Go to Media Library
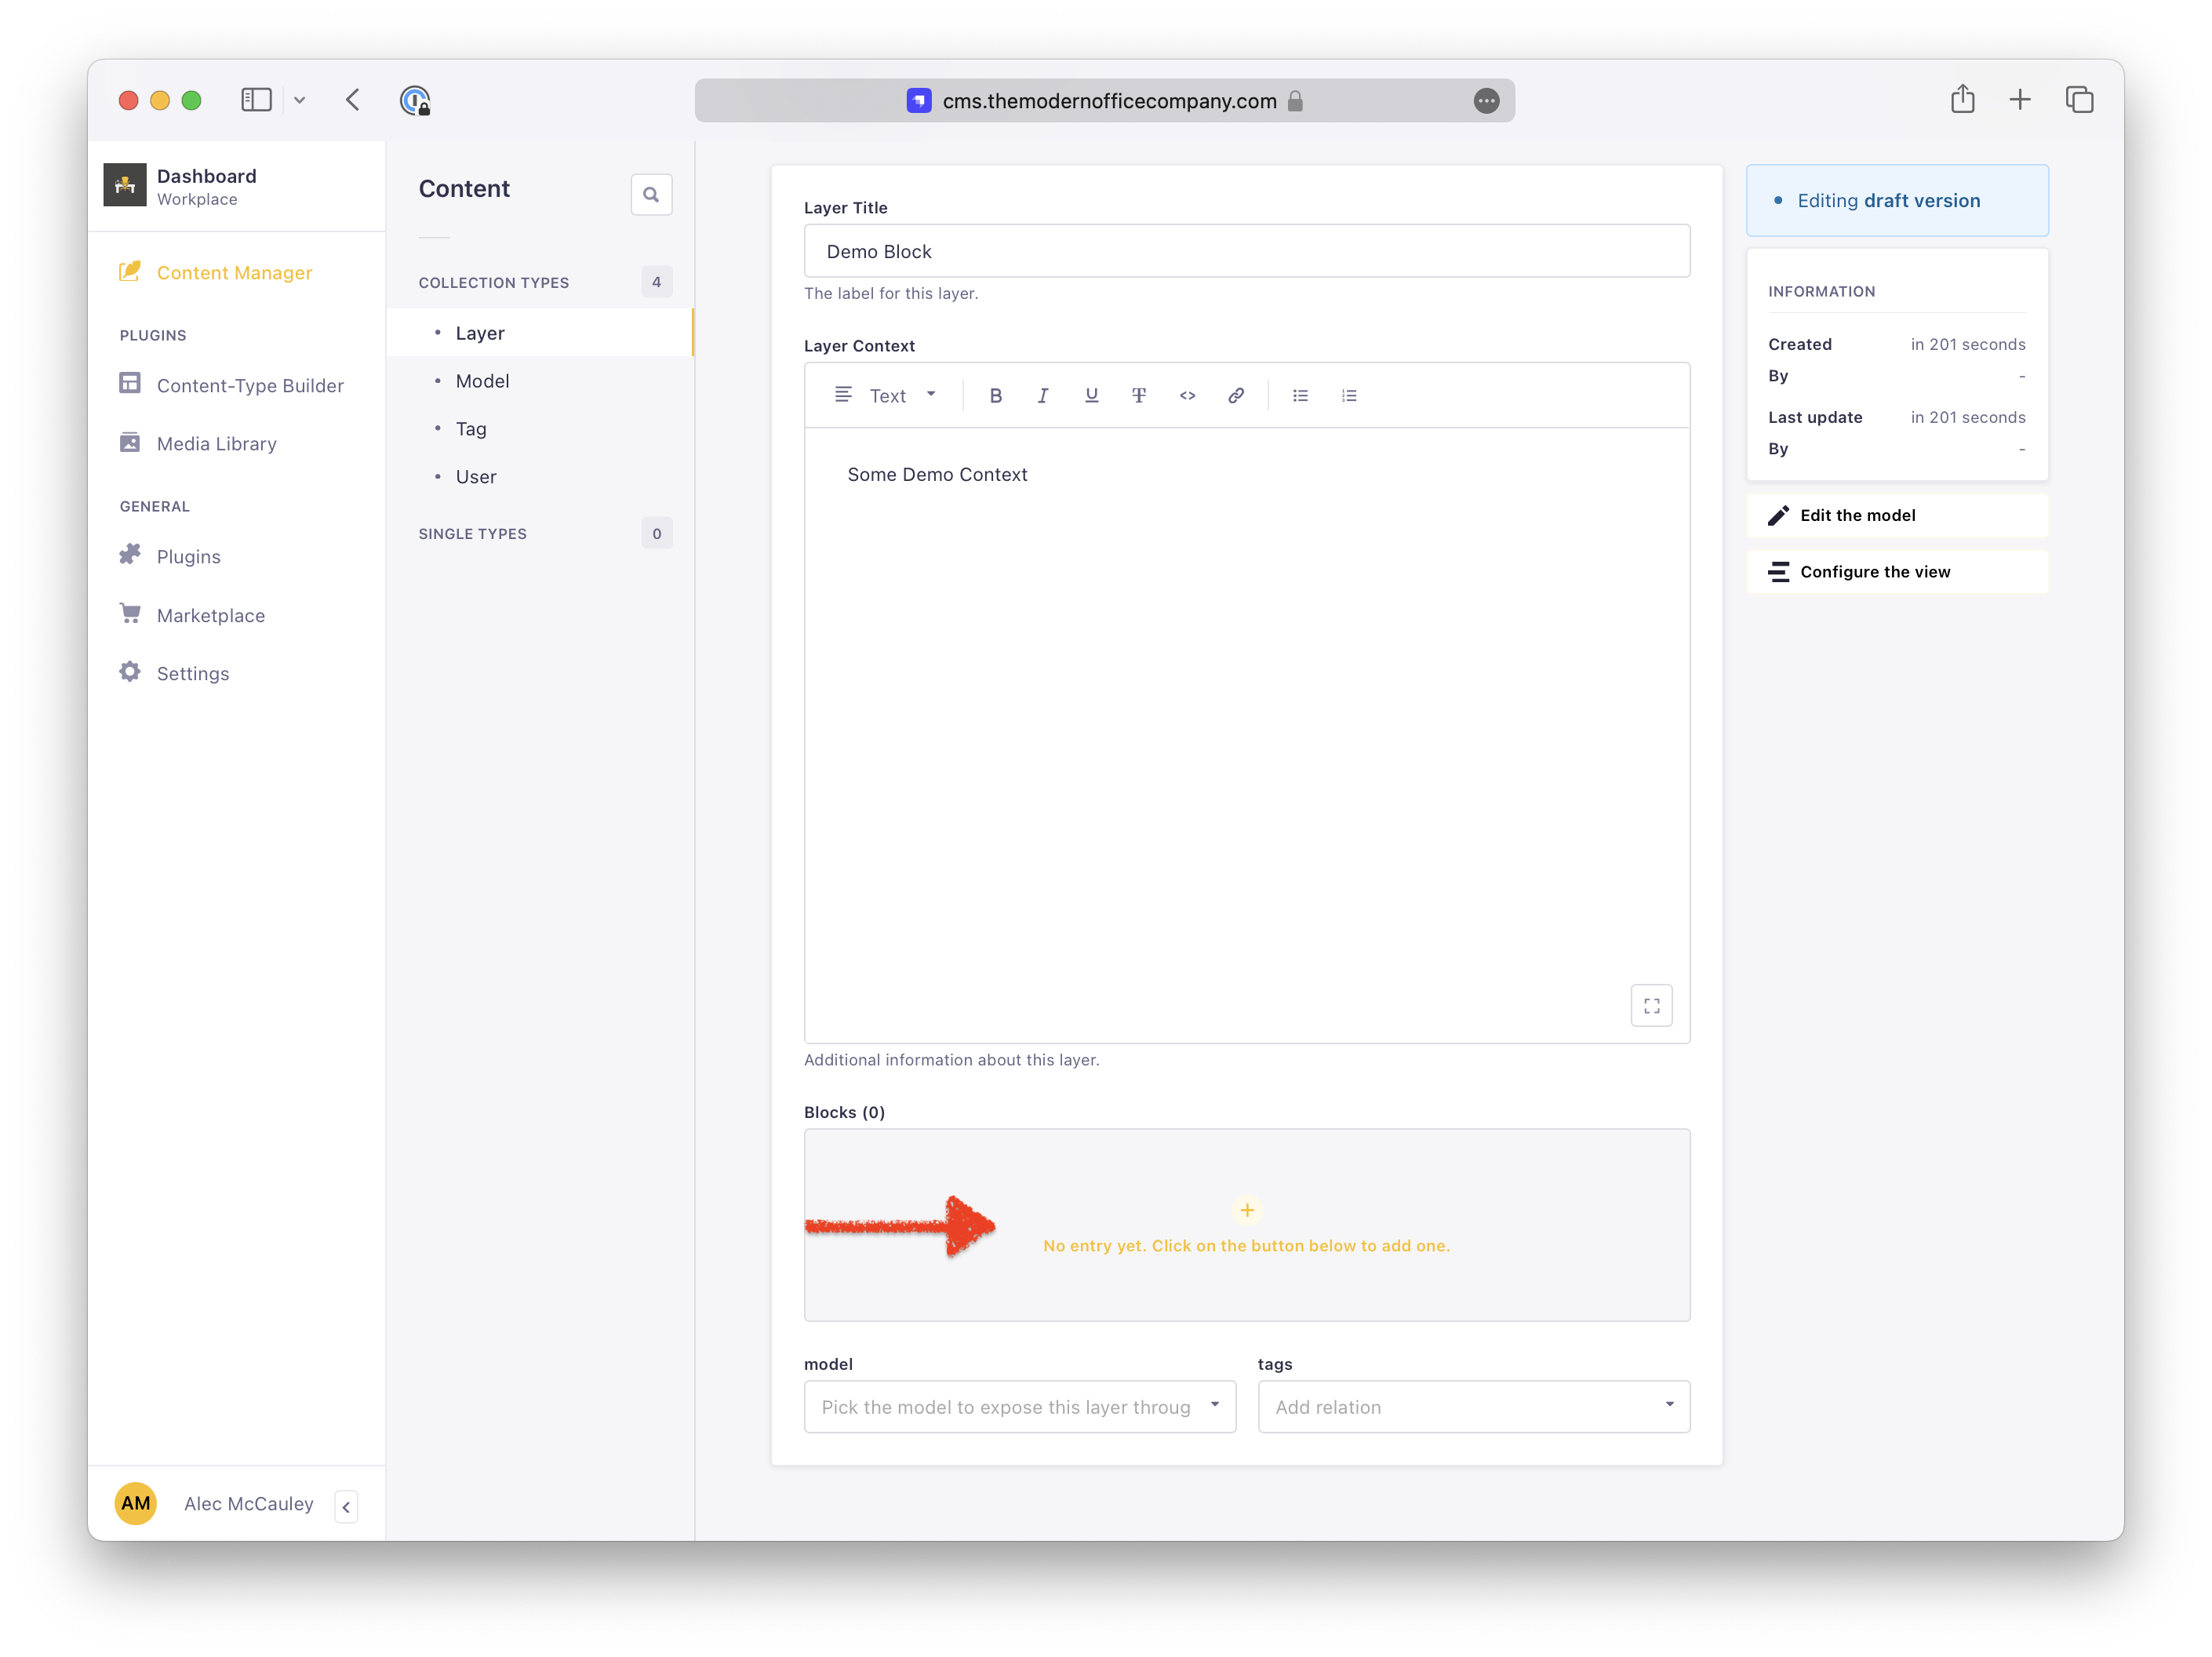This screenshot has height=1657, width=2212. [x=216, y=443]
